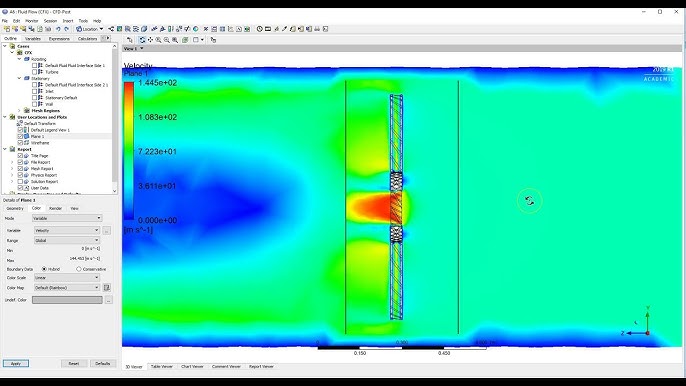Image resolution: width=686 pixels, height=386 pixels.
Task: Click the Print icon in main toolbar
Action: click(317, 29)
